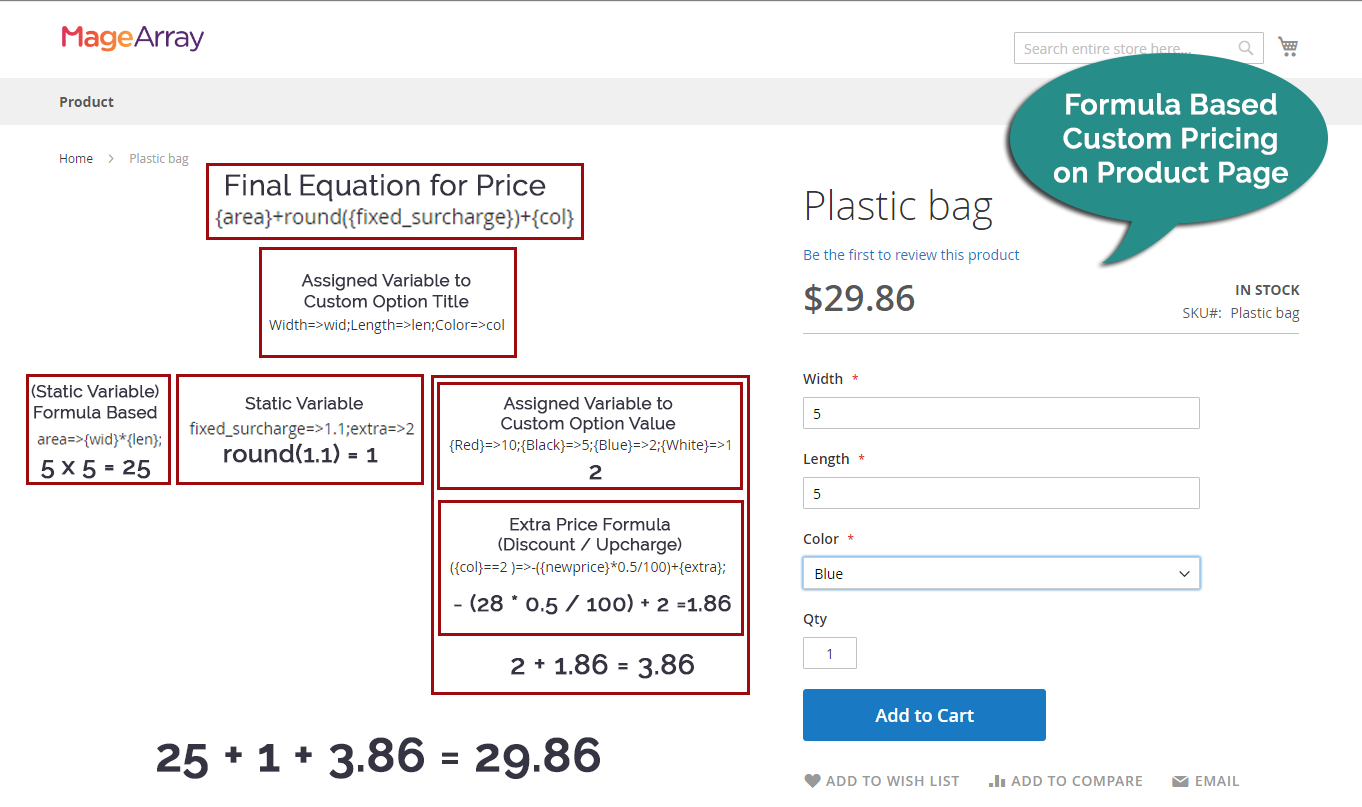Click inside the Width input field
1362x807 pixels.
pos(1001,412)
